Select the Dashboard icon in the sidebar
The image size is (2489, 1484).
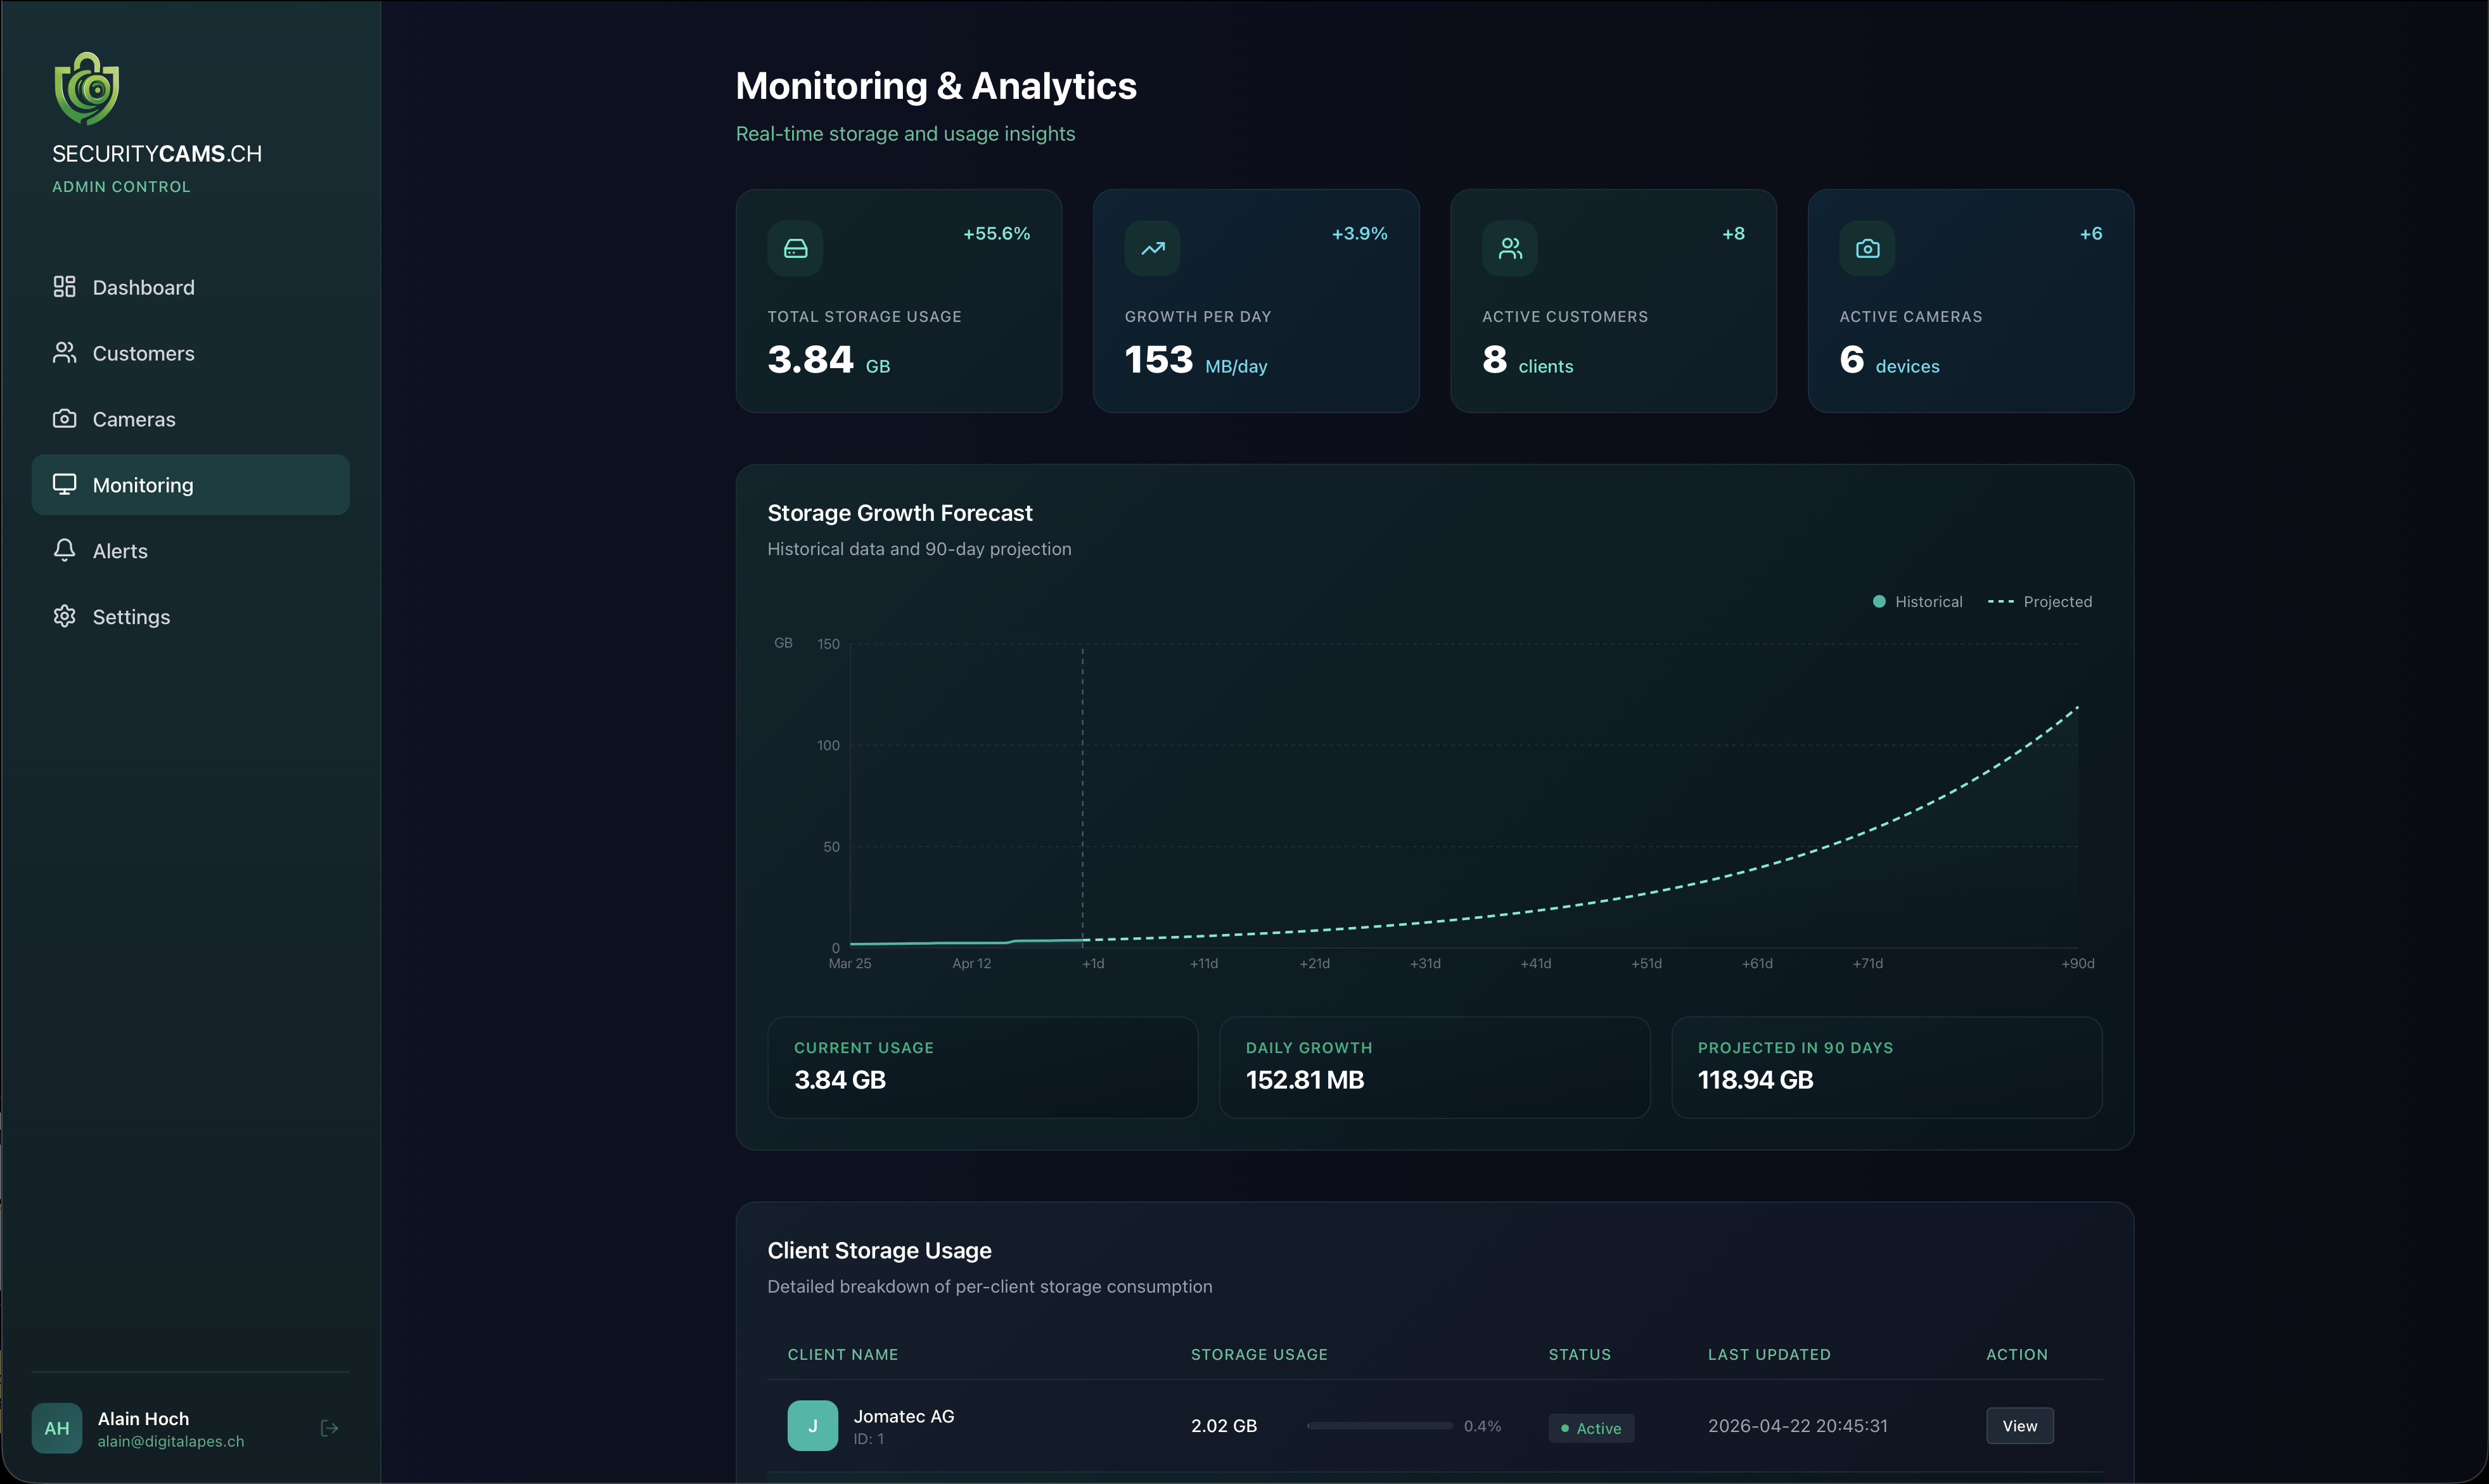click(64, 287)
